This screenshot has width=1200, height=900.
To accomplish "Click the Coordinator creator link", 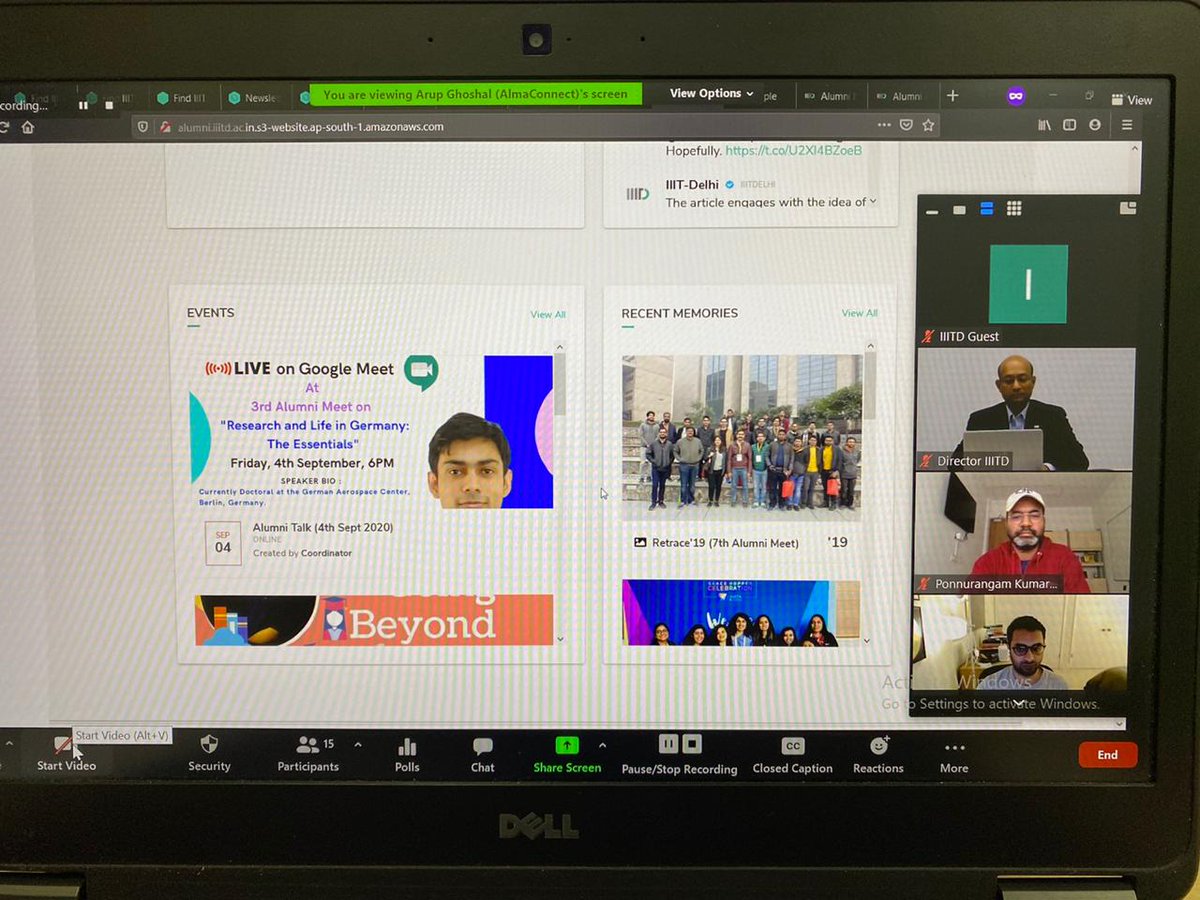I will click(x=326, y=553).
